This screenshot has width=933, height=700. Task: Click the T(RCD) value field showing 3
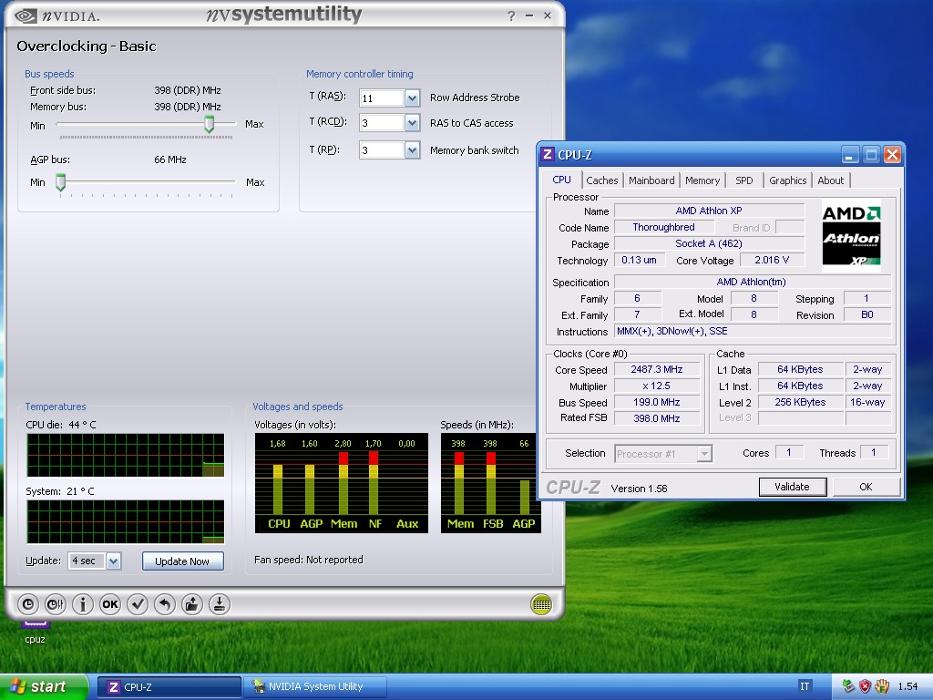tap(382, 123)
